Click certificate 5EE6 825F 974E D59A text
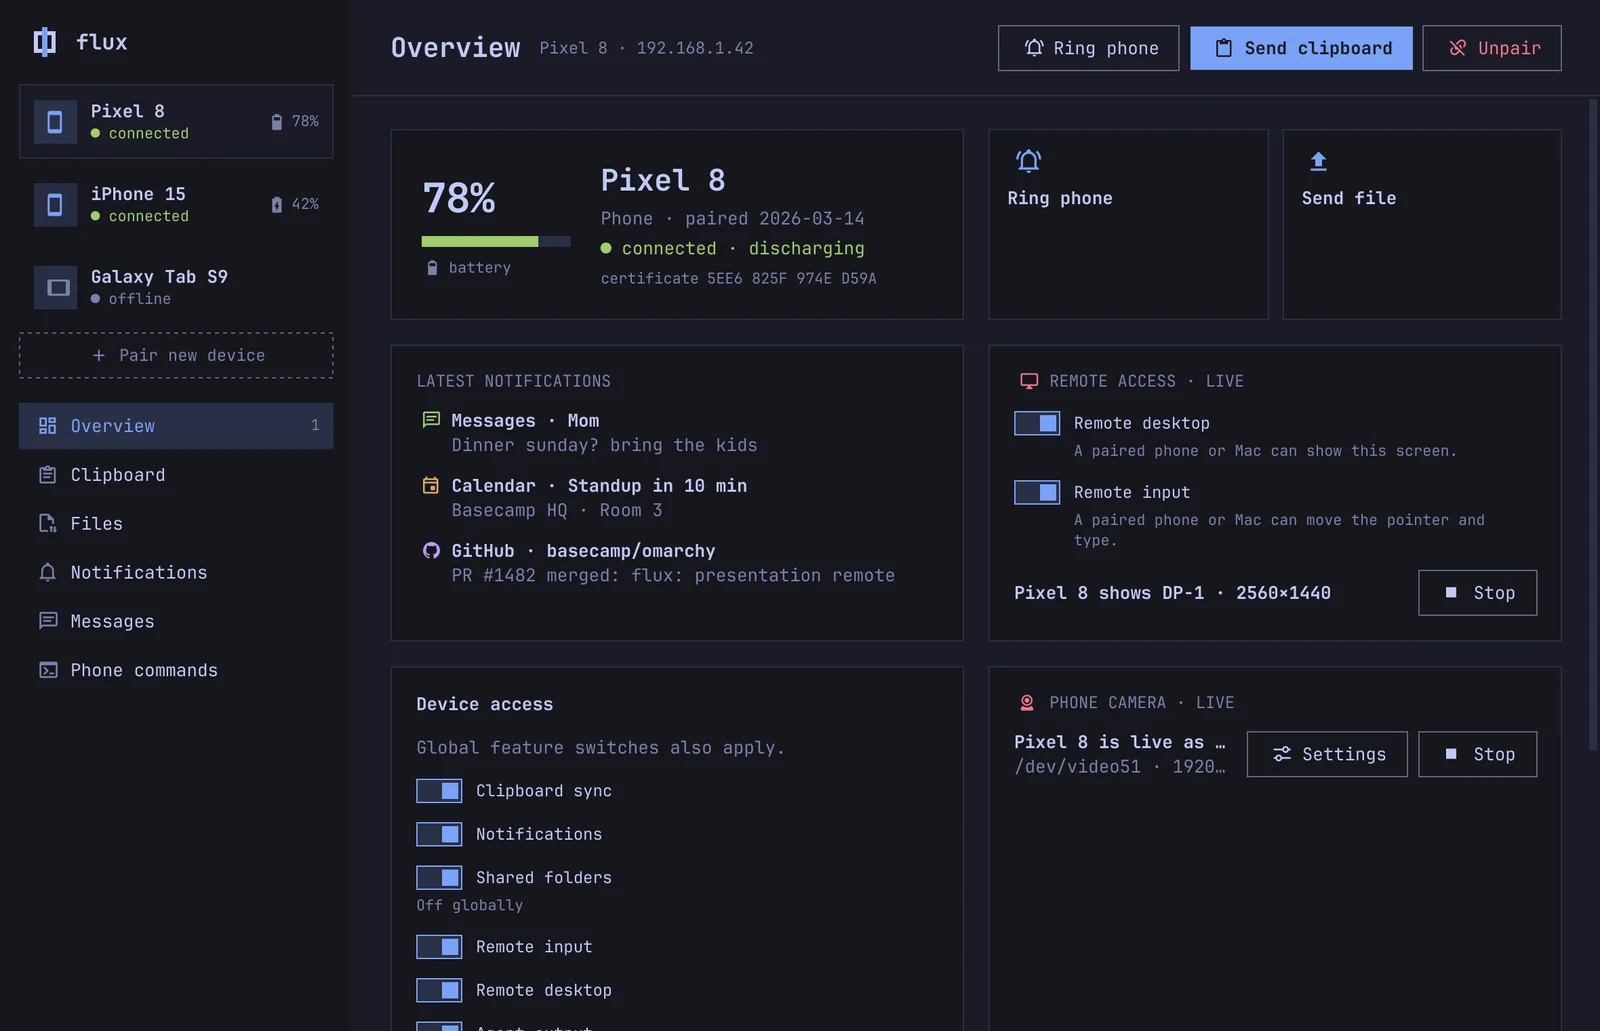Image resolution: width=1600 pixels, height=1031 pixels. (738, 279)
